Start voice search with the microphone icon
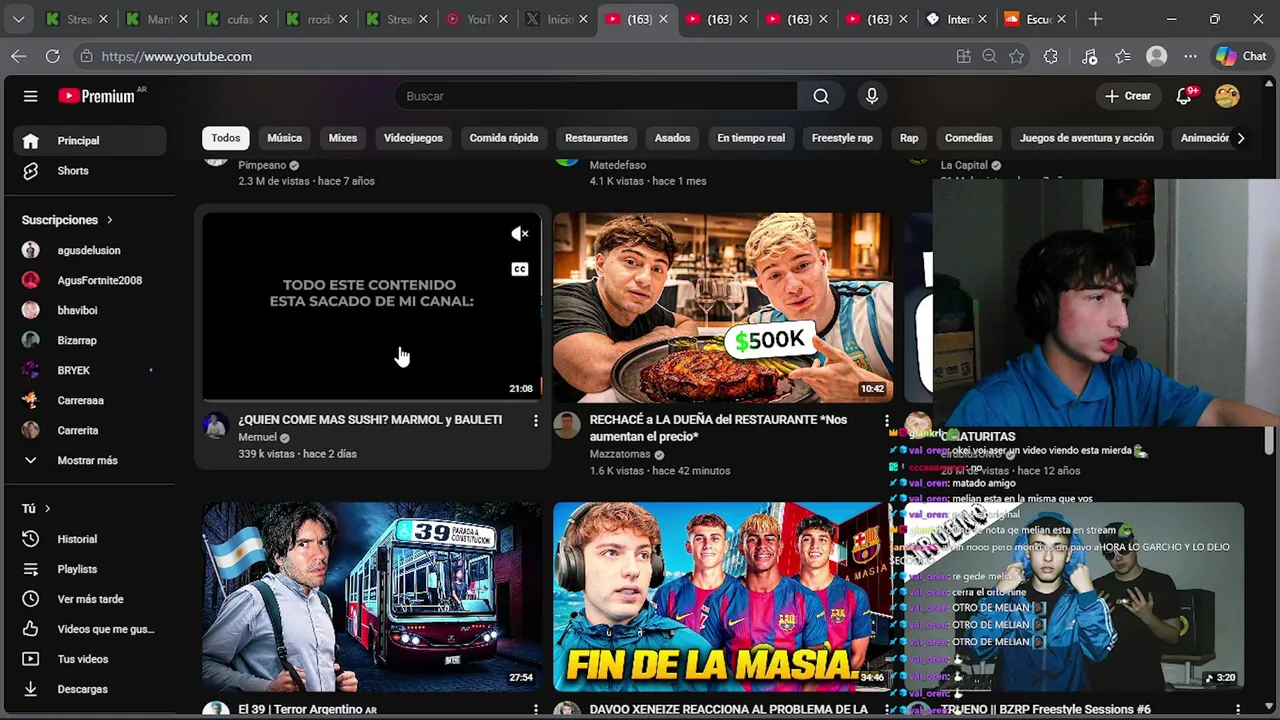The width and height of the screenshot is (1280, 720). [x=872, y=96]
